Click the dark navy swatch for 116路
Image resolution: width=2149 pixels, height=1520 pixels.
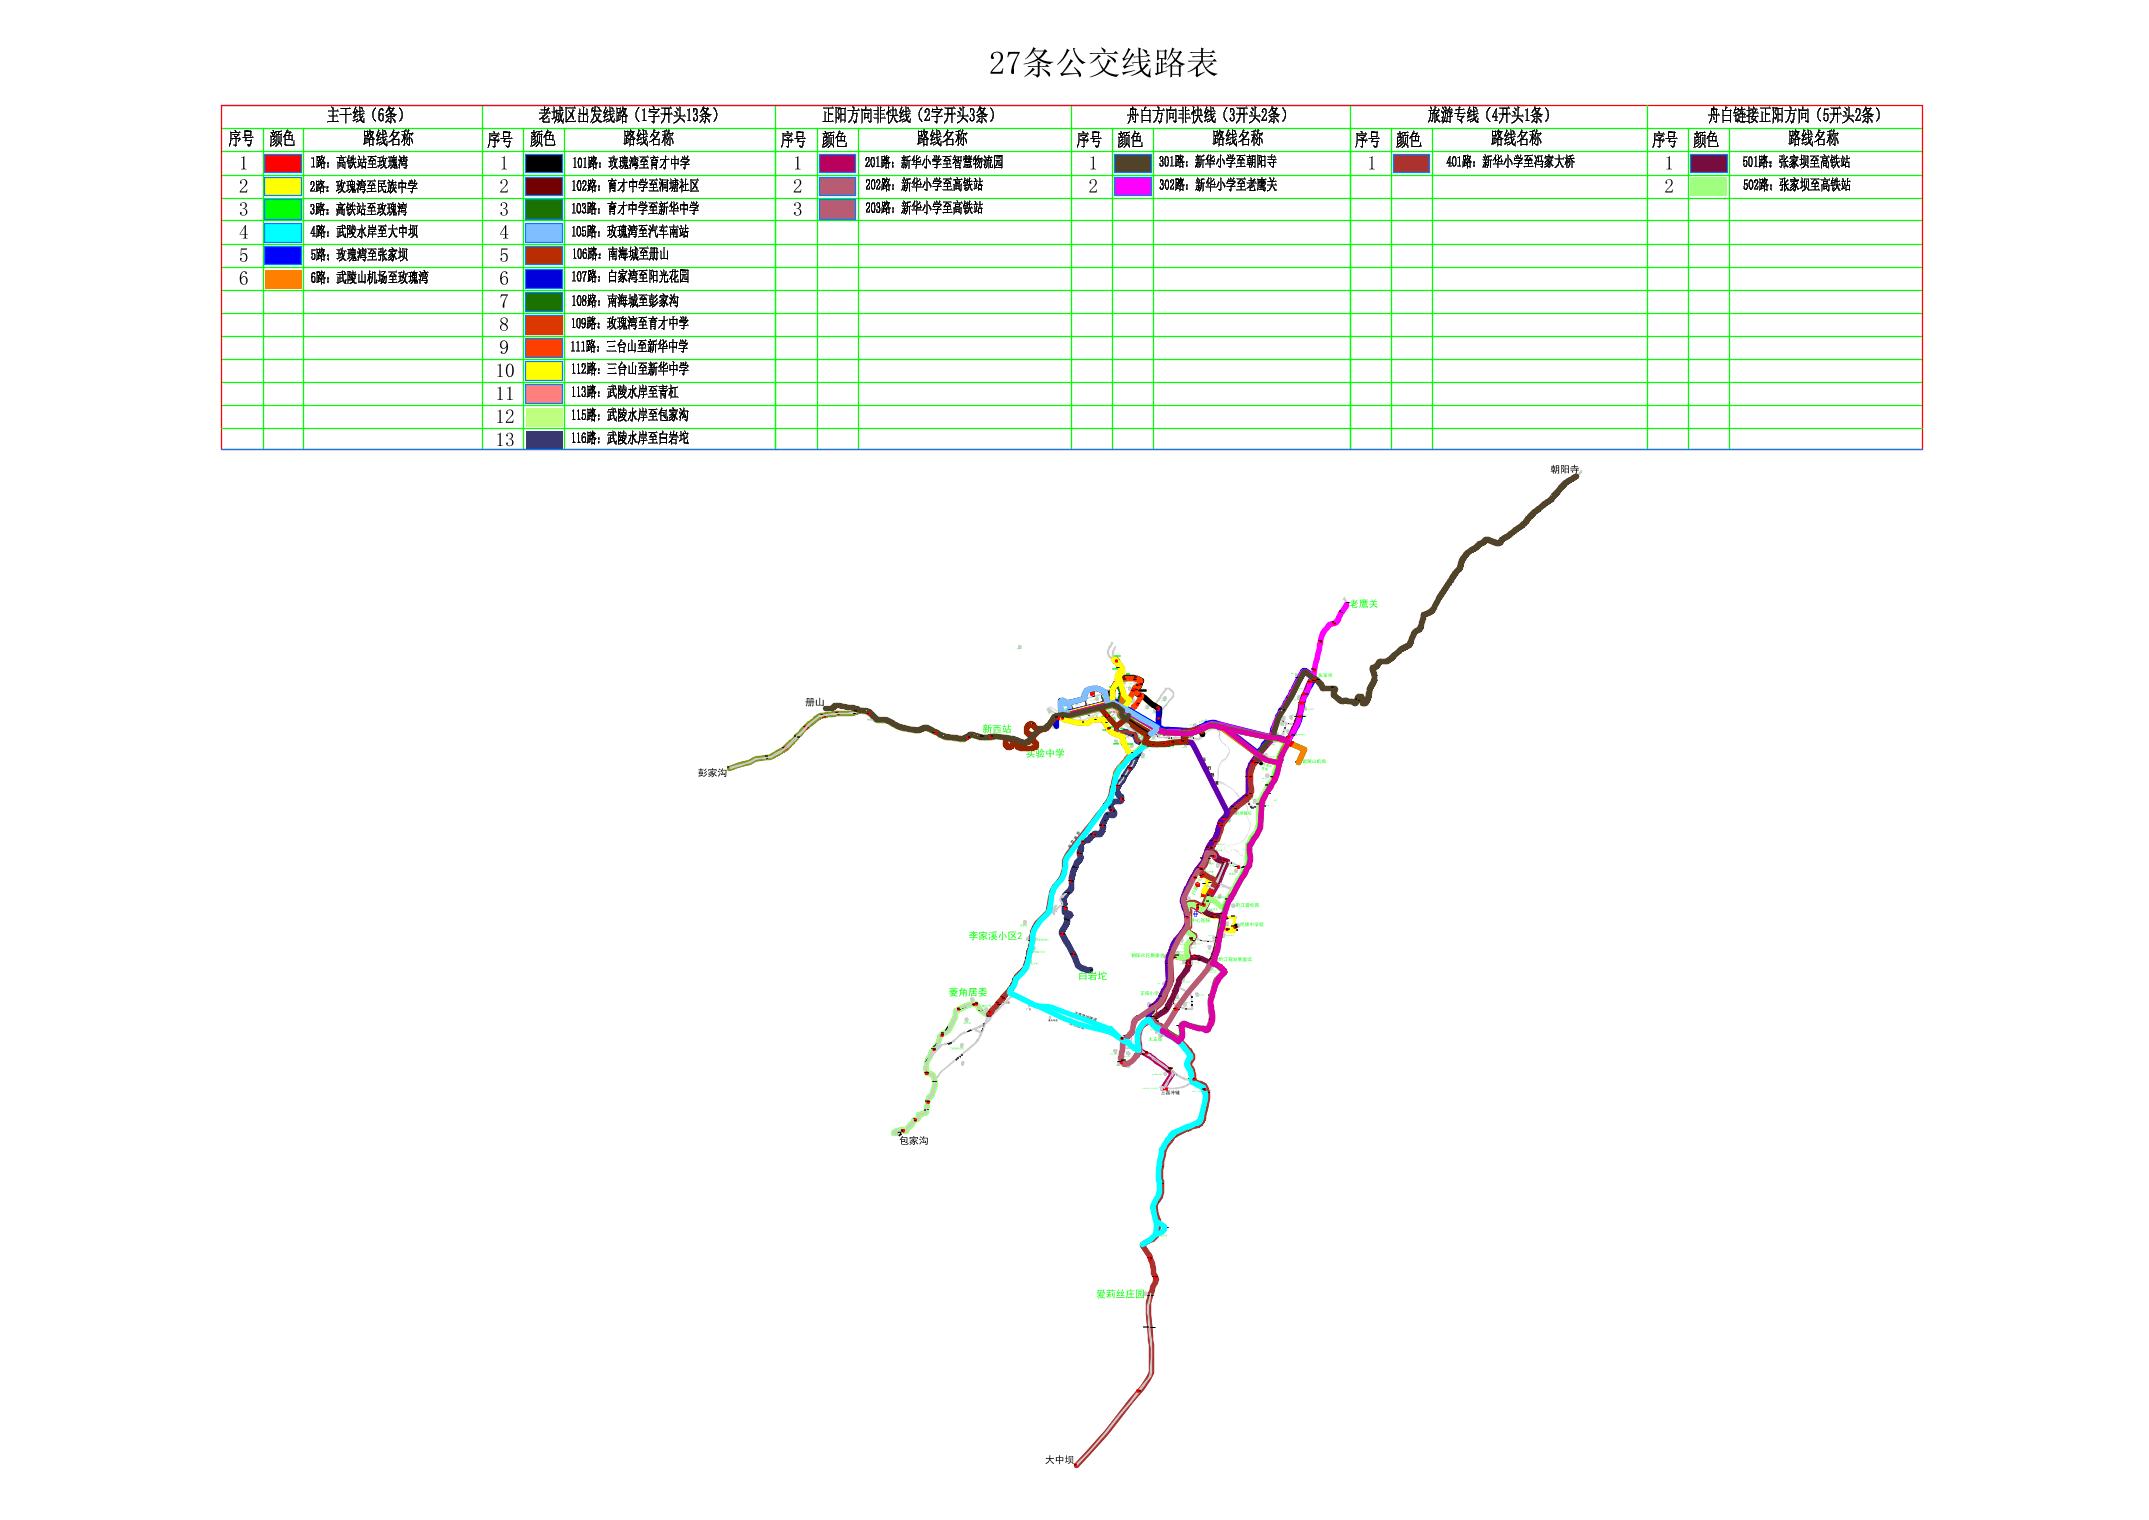pos(544,439)
